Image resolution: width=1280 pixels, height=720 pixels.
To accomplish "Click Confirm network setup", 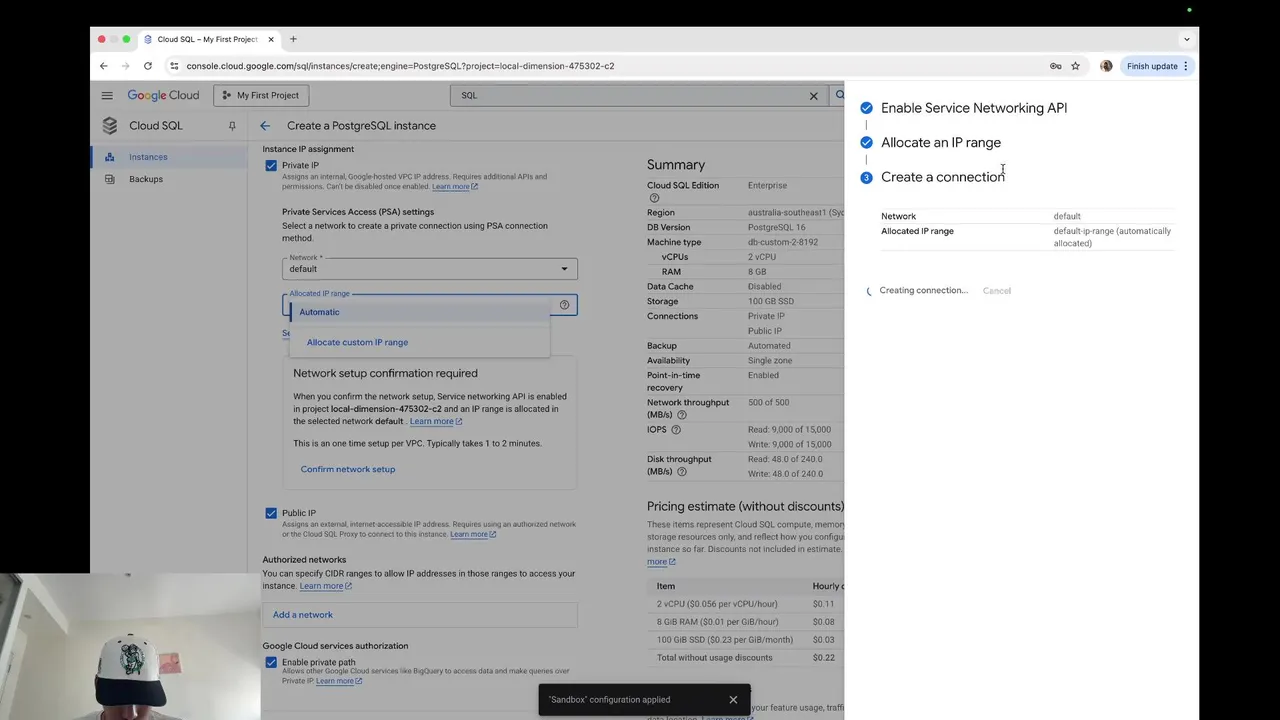I will tap(348, 469).
